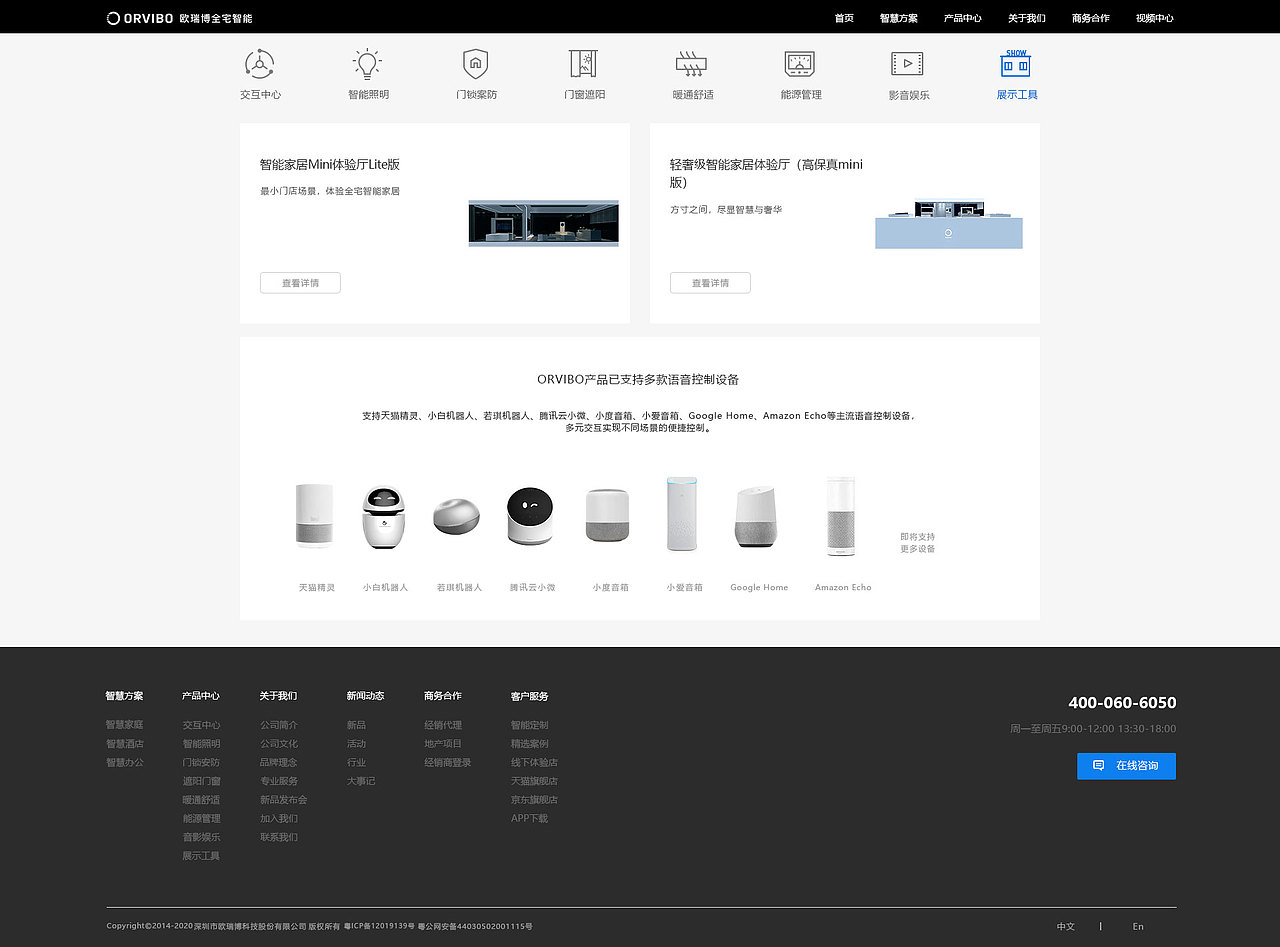
Task: Open 公司简介 footer link
Action: (x=279, y=725)
